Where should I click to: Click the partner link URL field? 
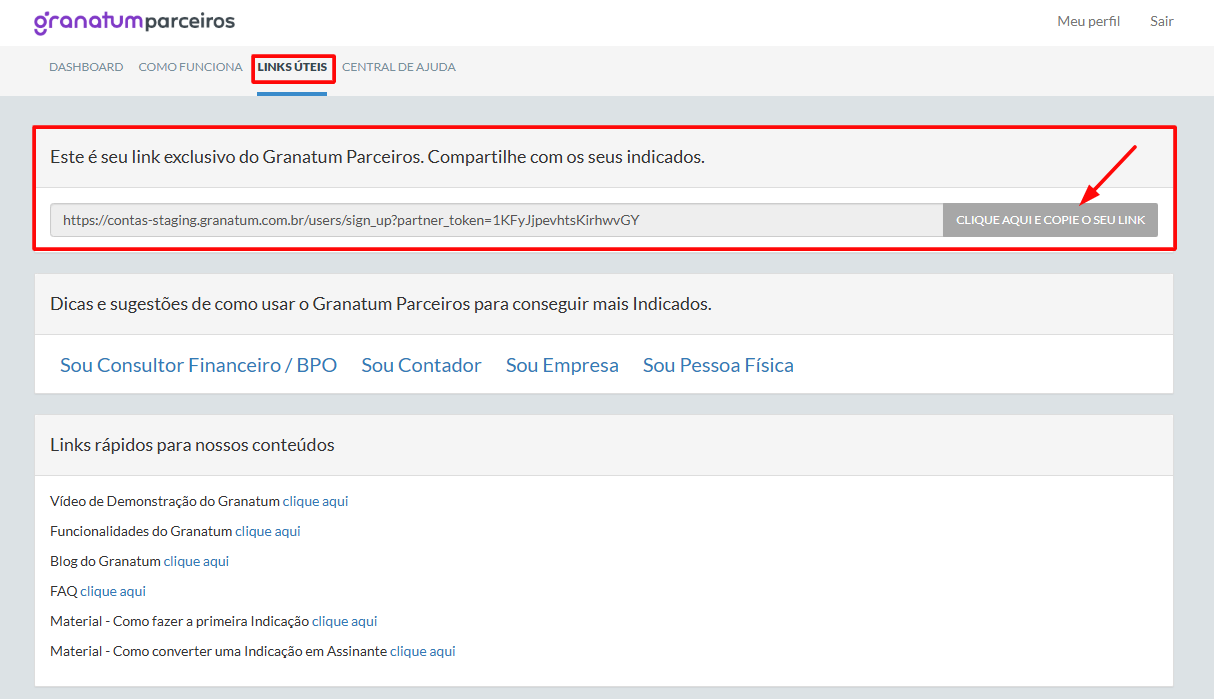point(497,220)
